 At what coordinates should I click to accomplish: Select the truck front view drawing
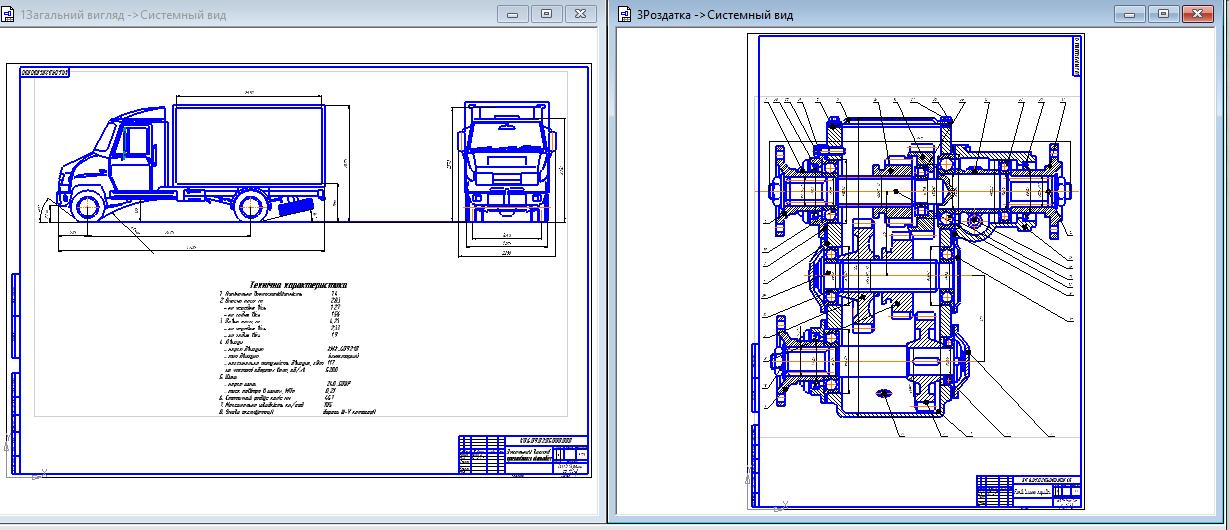[506, 160]
